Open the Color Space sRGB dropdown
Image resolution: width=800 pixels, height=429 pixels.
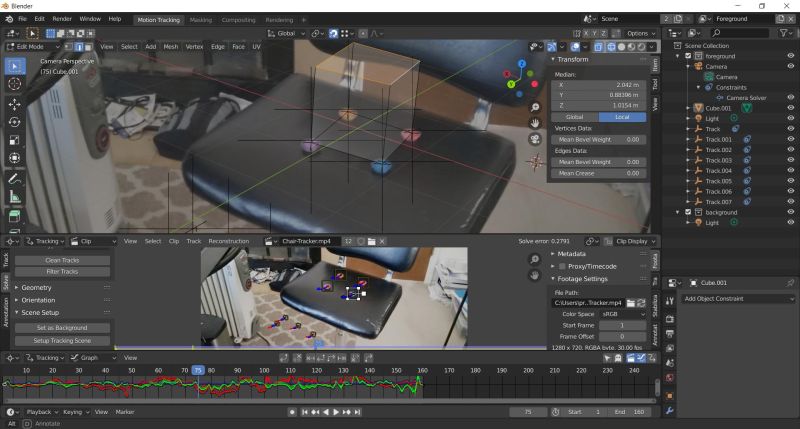tap(622, 315)
